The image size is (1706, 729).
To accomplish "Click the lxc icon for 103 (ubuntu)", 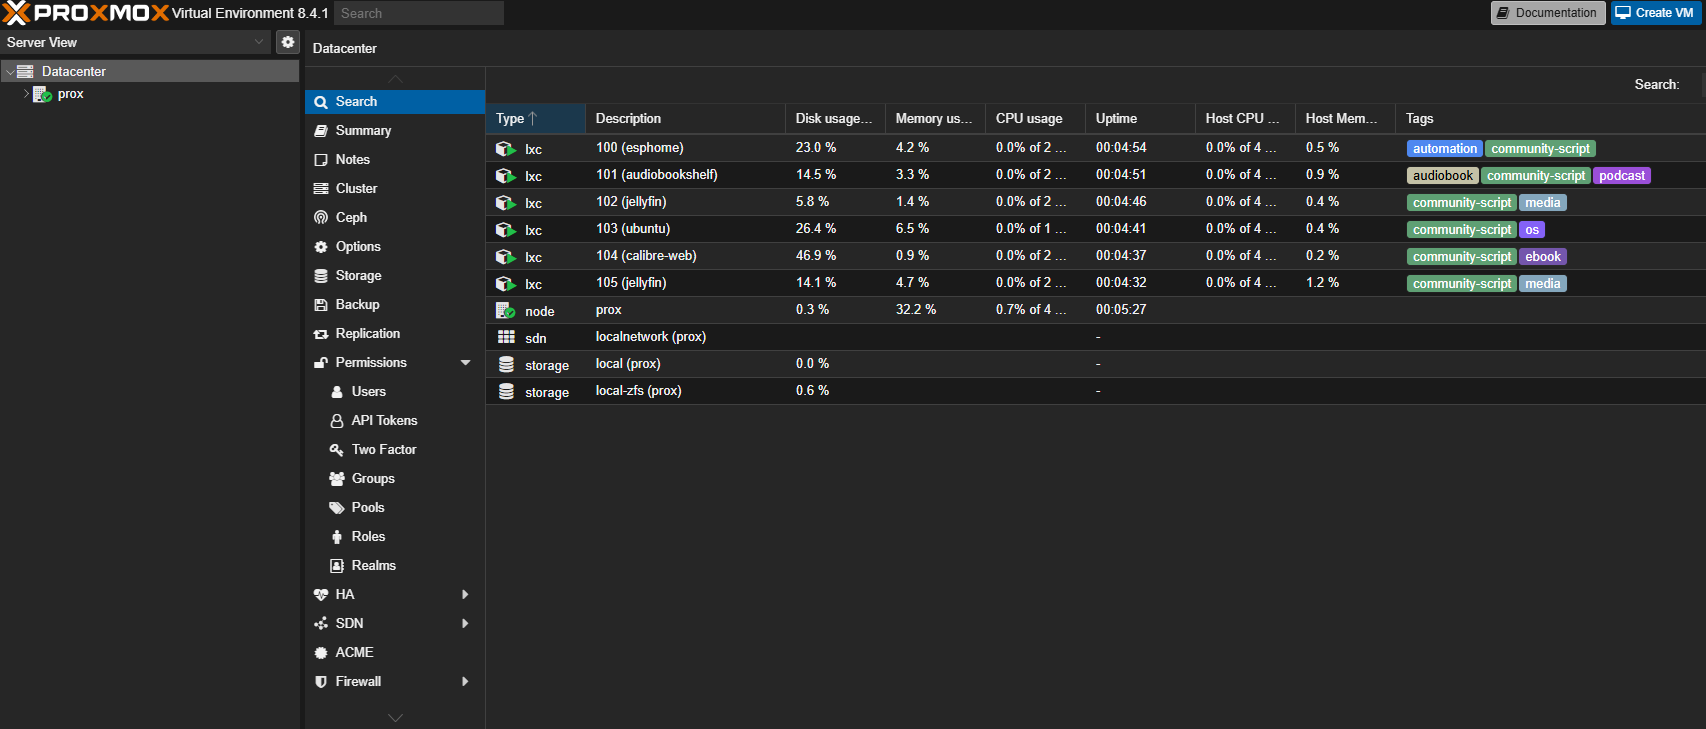I will point(506,229).
